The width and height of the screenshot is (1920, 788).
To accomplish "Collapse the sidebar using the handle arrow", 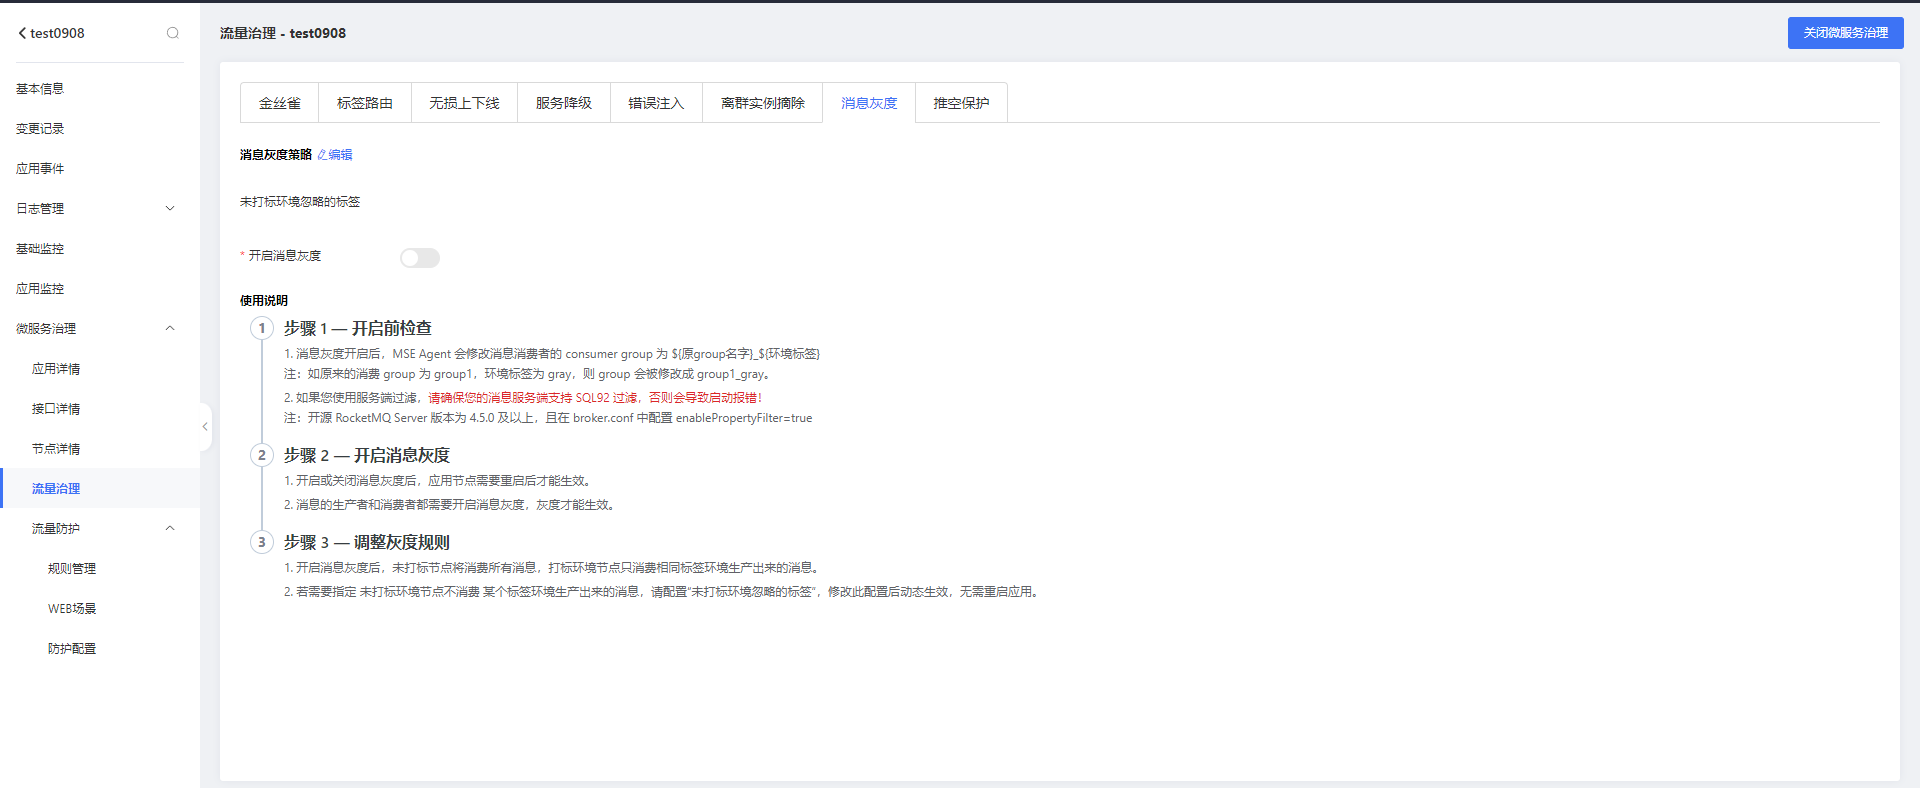I will click(205, 427).
